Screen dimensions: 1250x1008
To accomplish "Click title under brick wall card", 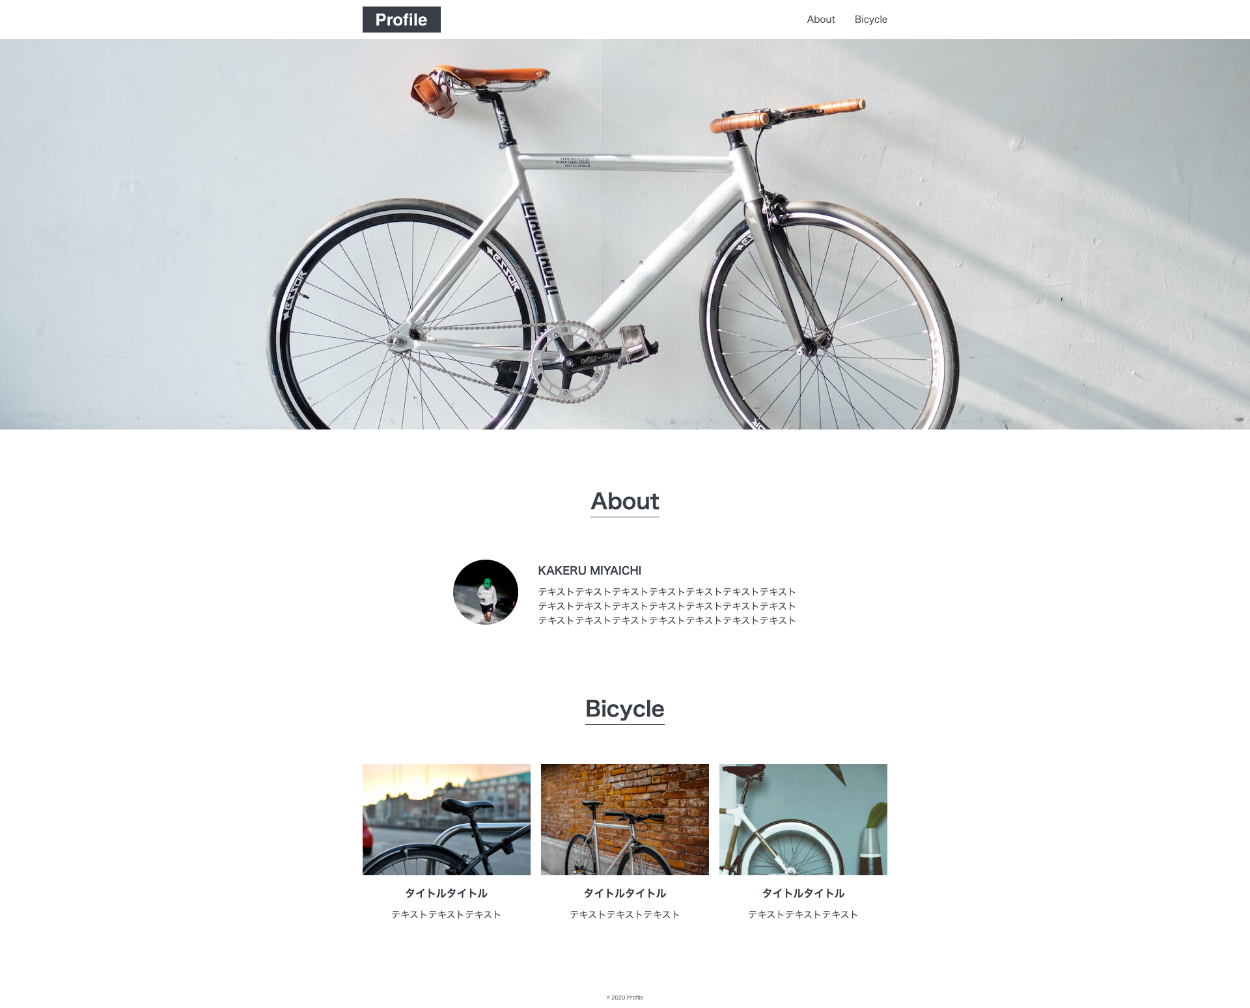I will coord(625,893).
